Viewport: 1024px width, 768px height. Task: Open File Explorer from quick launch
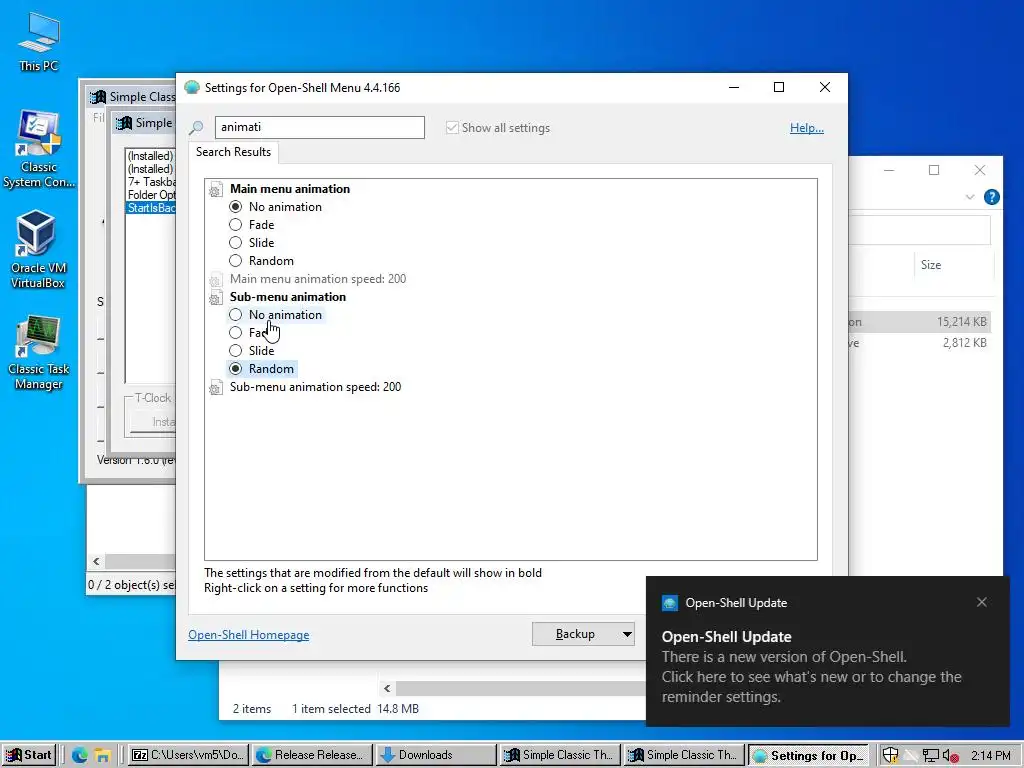[x=102, y=755]
